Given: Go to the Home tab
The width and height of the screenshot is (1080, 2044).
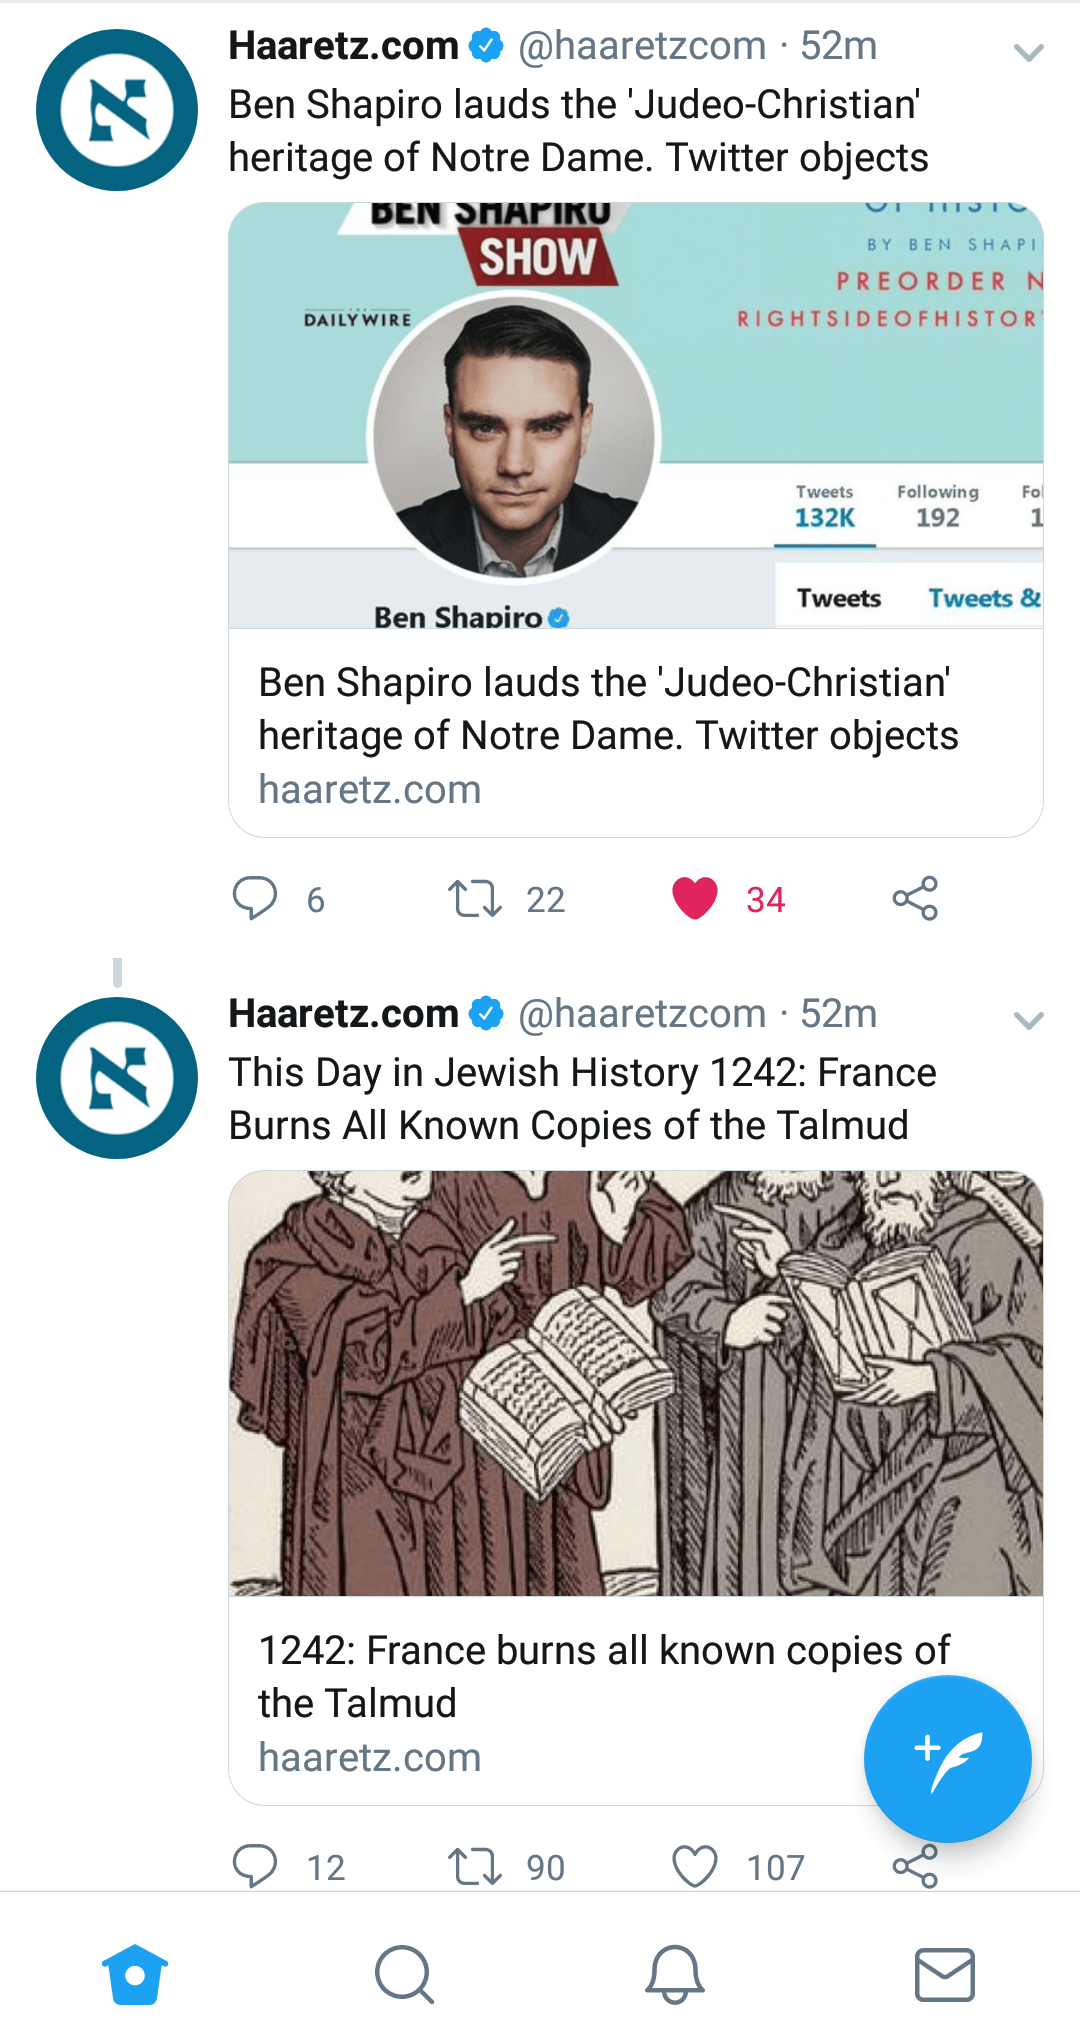Looking at the screenshot, I should click(x=135, y=1974).
